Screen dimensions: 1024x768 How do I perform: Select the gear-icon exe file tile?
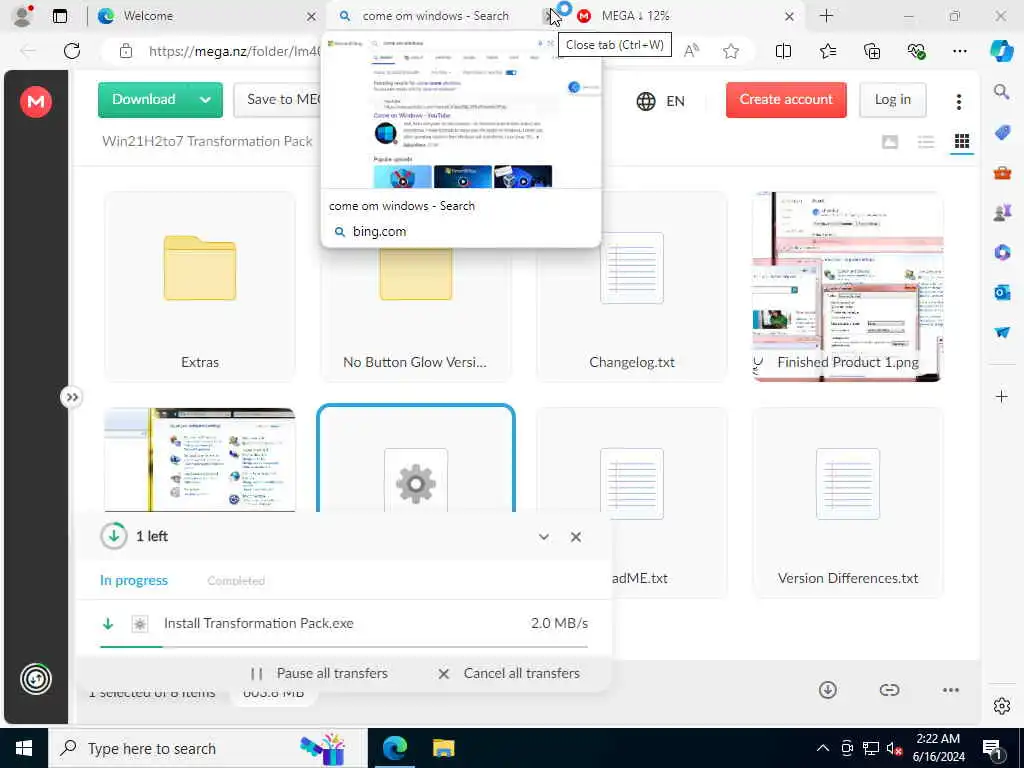pyautogui.click(x=416, y=459)
